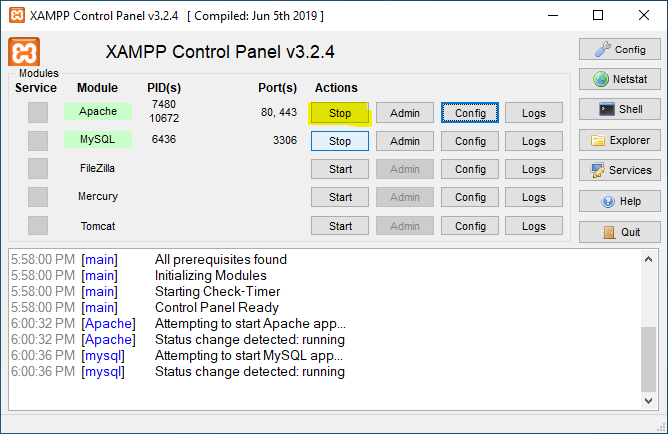Open Apache Config menu
668x434 pixels.
point(470,113)
